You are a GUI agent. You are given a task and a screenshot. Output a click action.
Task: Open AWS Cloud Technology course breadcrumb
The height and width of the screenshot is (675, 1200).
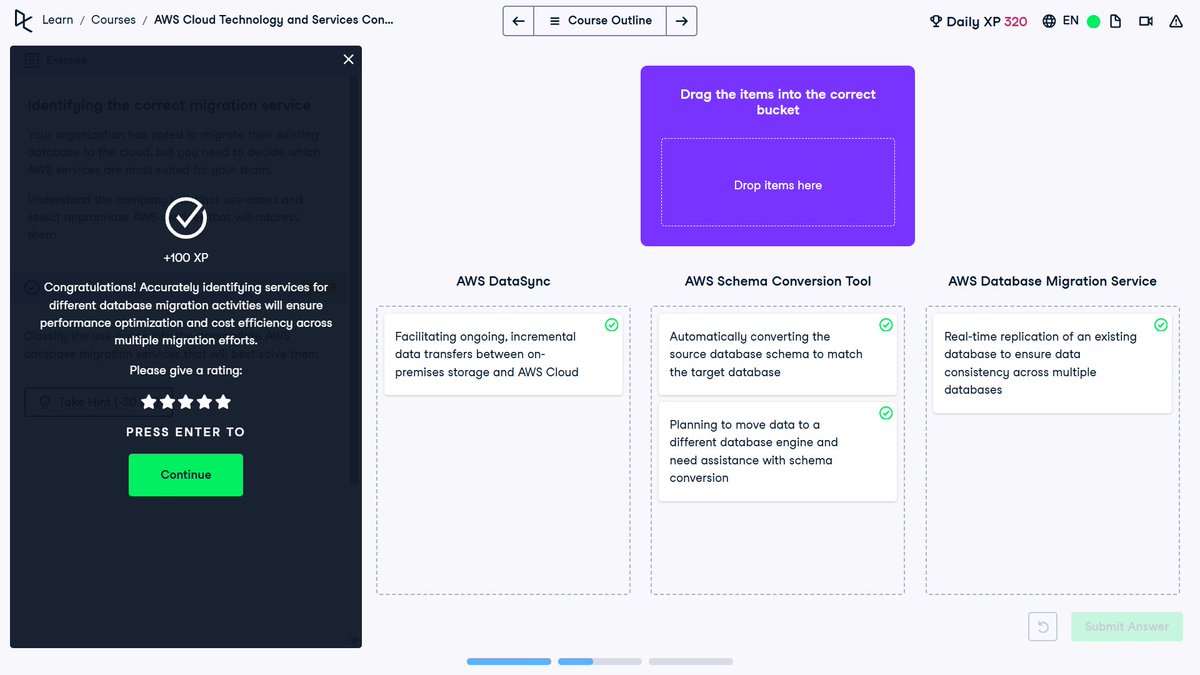point(274,20)
